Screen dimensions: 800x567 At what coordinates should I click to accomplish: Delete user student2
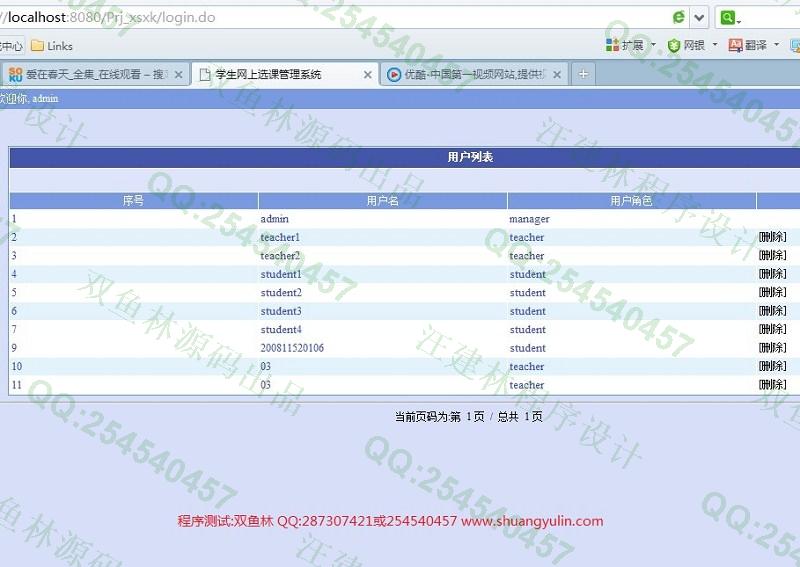pyautogui.click(x=772, y=292)
